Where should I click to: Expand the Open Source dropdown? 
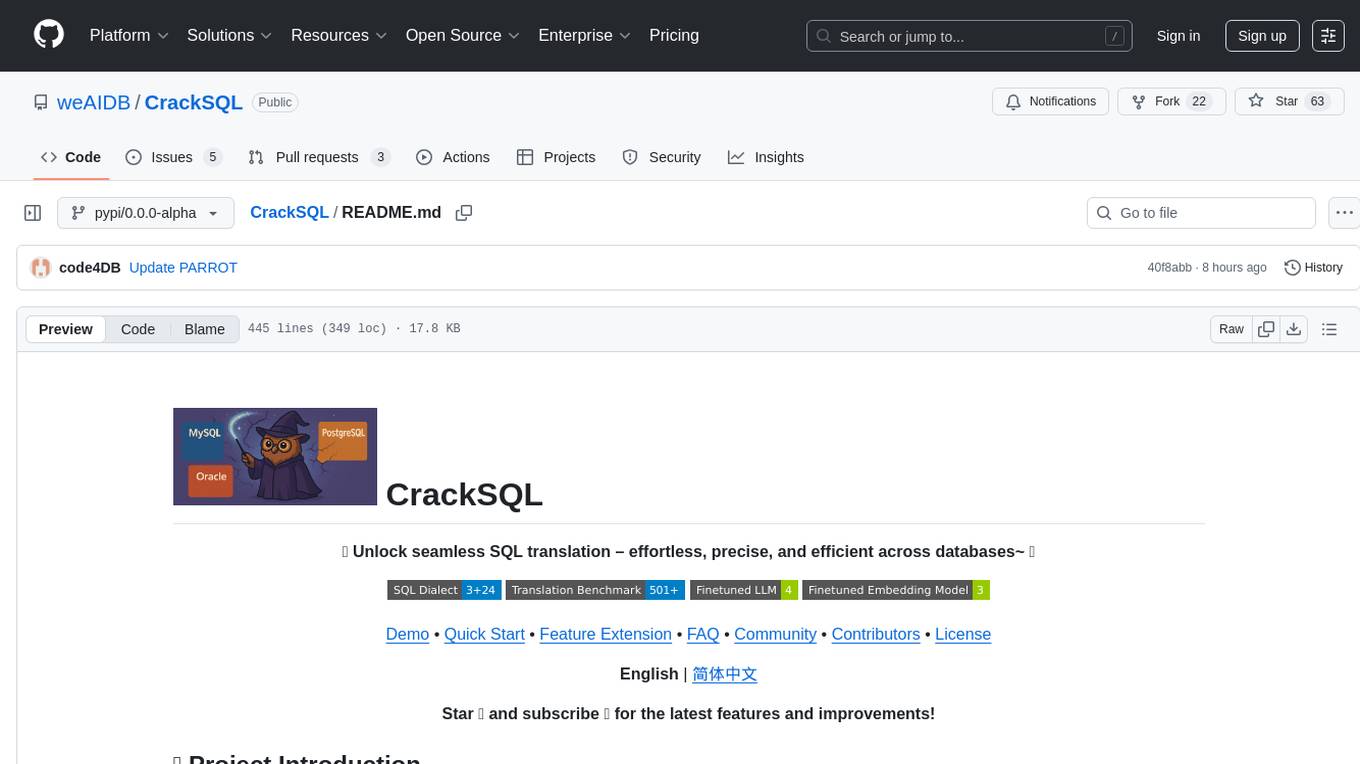[x=462, y=35]
